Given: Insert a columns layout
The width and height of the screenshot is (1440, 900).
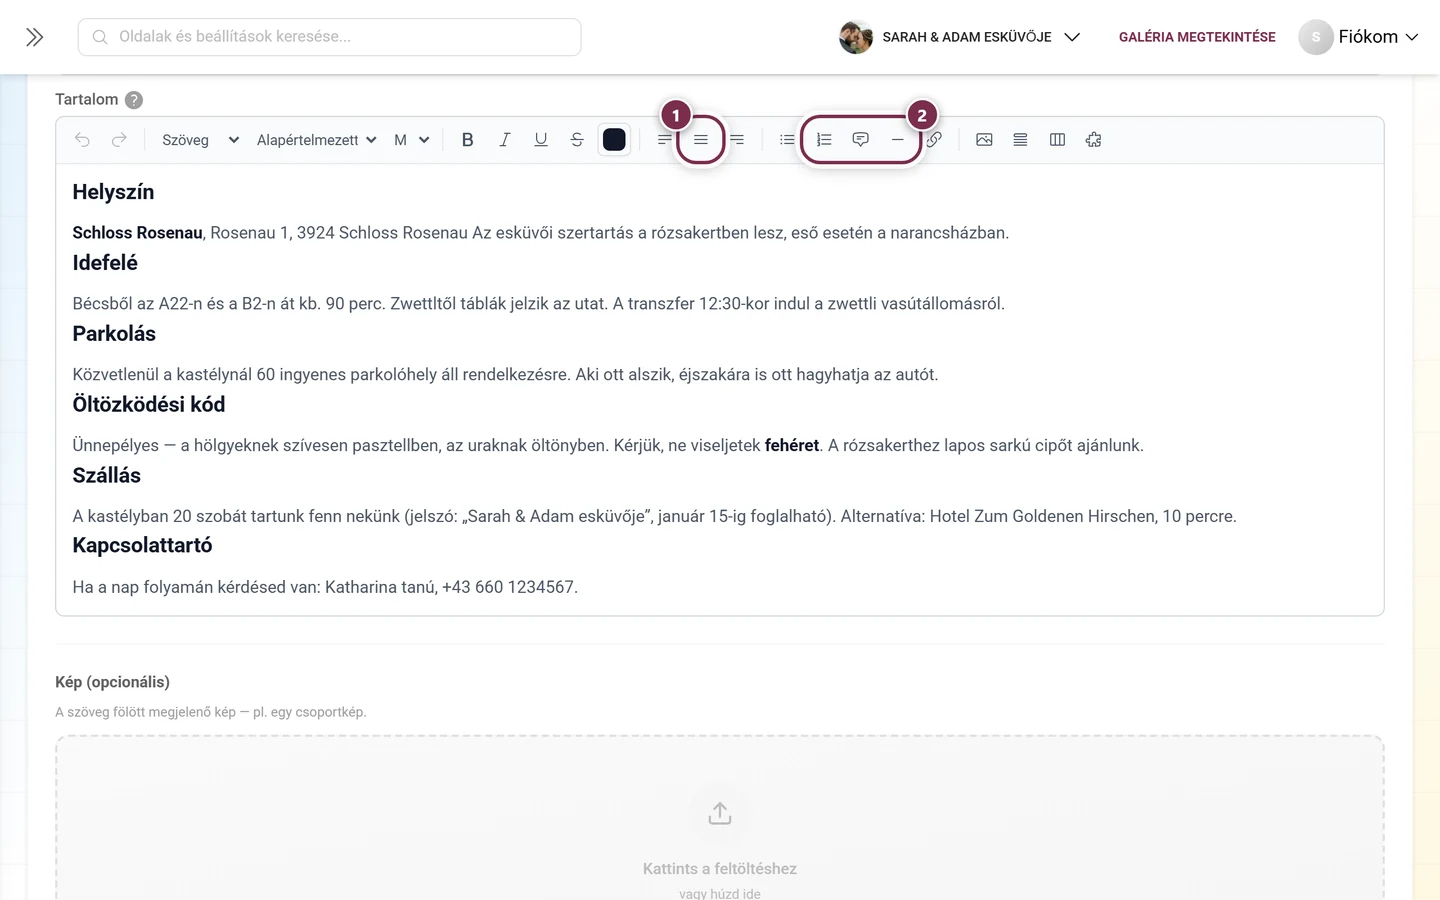Looking at the screenshot, I should click(x=1057, y=140).
